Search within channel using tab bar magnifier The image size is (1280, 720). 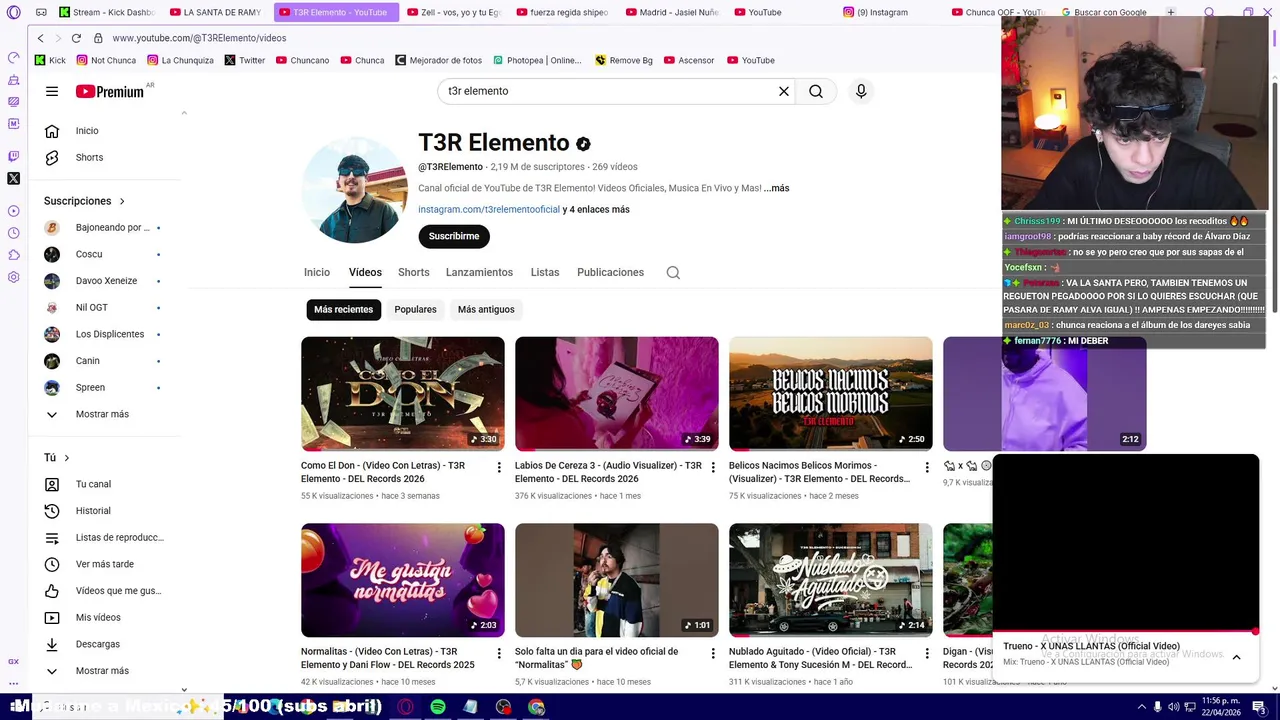(673, 272)
